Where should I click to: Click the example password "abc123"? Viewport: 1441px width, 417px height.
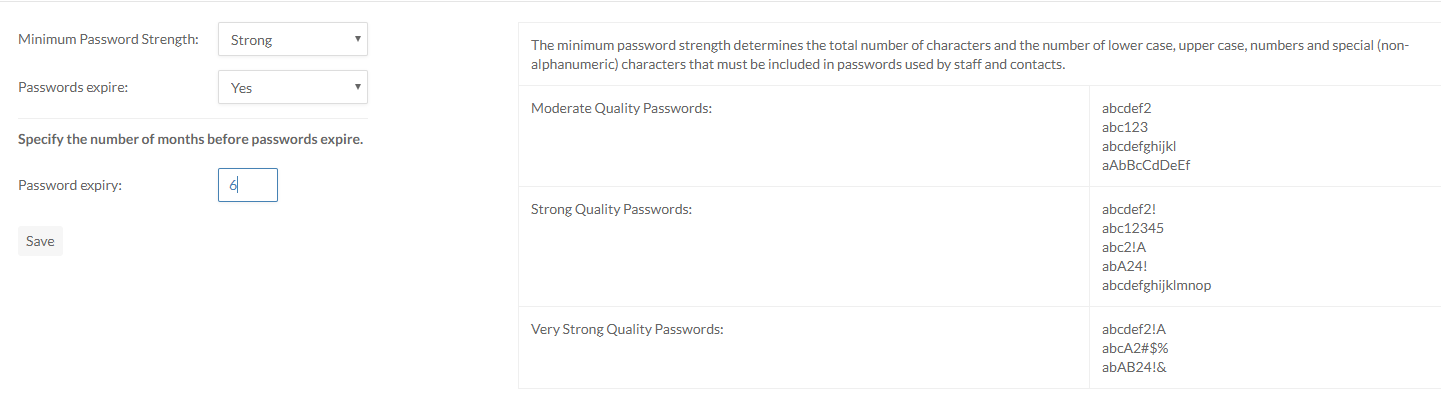point(1124,127)
